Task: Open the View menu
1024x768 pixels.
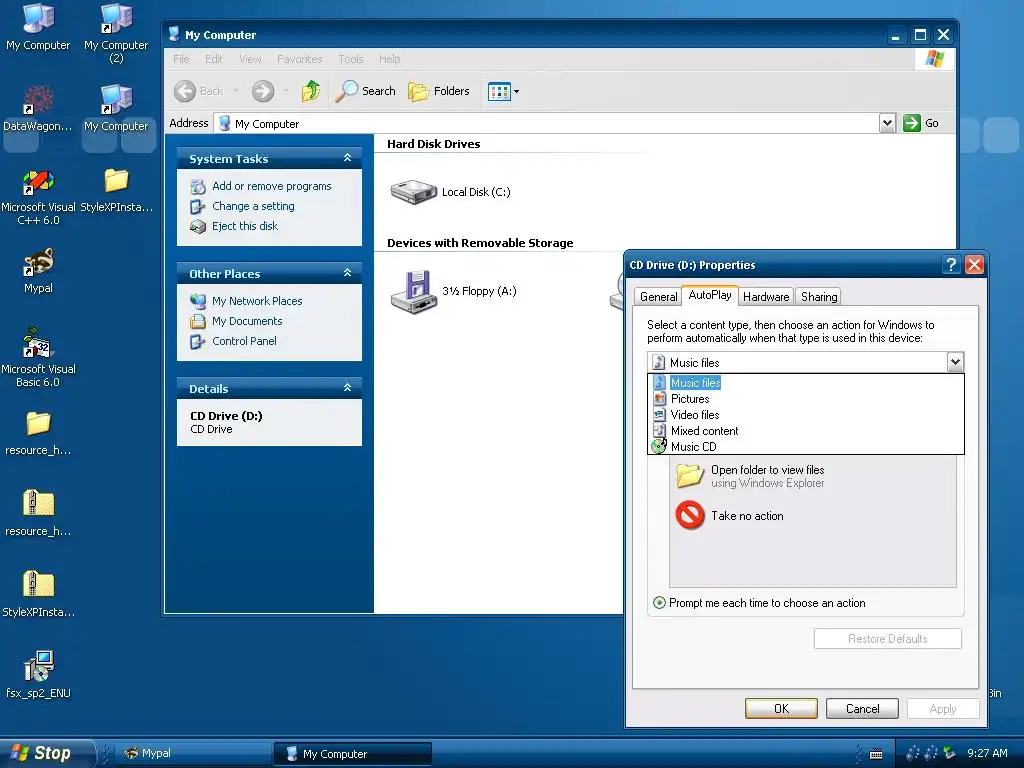Action: pos(250,59)
